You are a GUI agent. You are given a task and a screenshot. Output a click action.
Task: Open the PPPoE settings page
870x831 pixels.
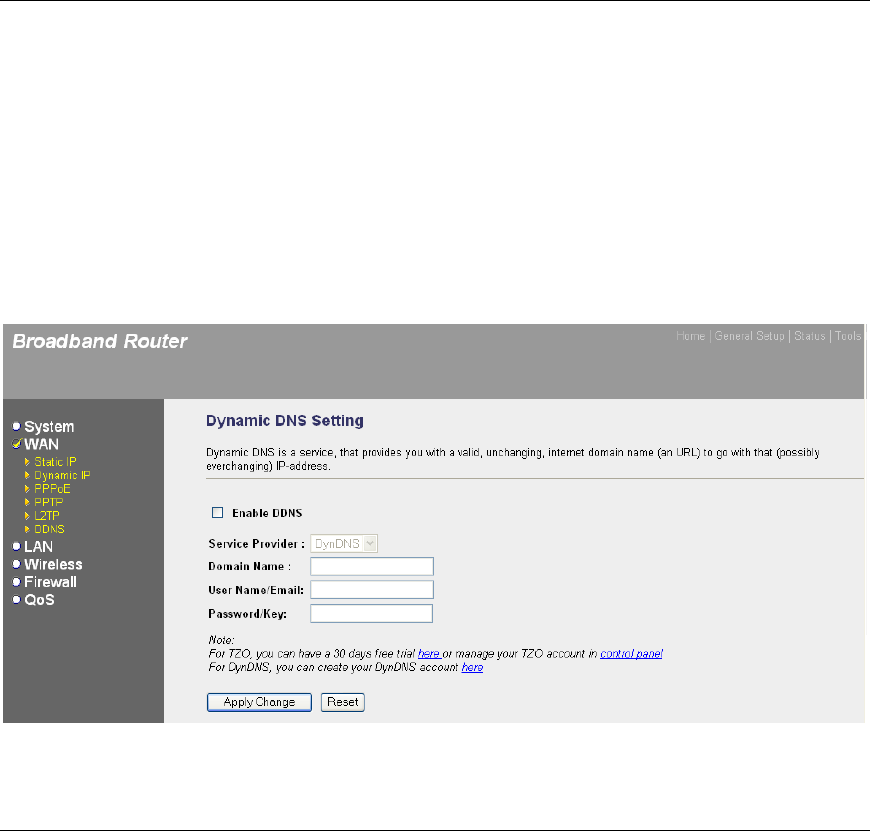pyautogui.click(x=52, y=489)
